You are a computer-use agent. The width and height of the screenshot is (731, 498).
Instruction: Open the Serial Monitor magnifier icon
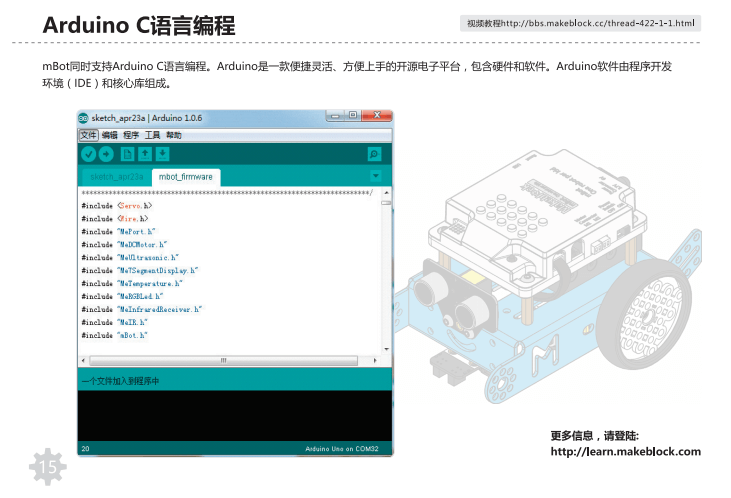point(374,154)
